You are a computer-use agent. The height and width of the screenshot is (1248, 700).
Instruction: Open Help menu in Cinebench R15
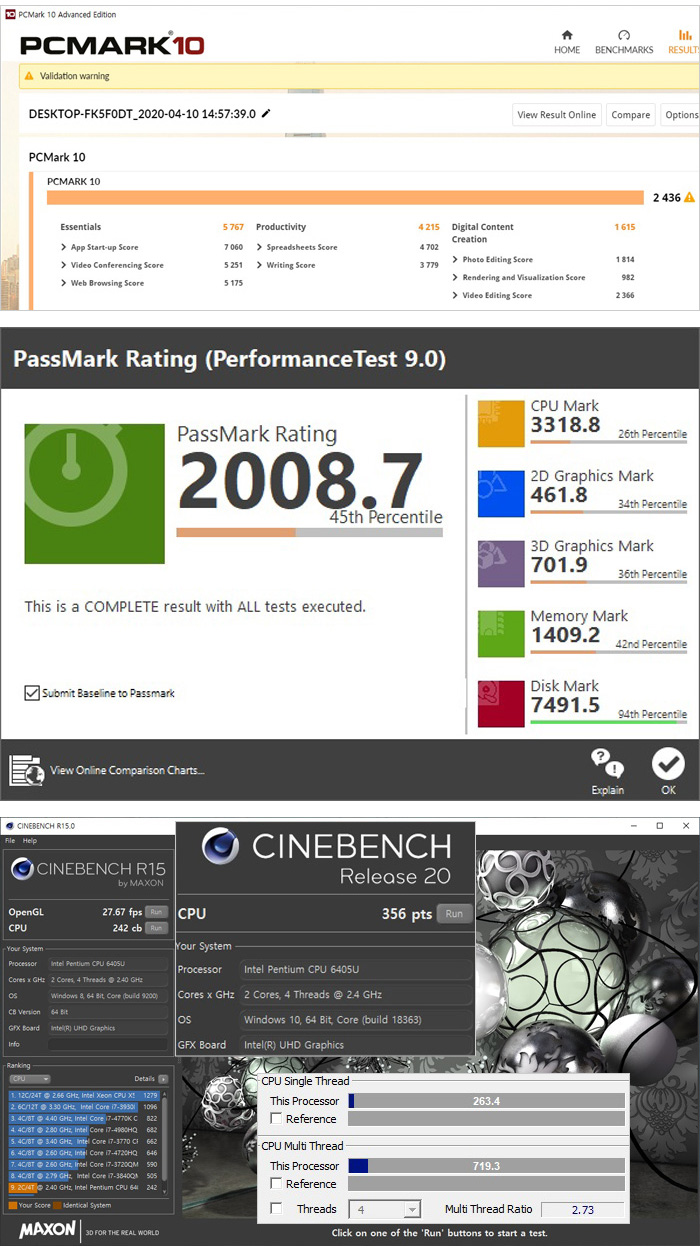coord(30,841)
